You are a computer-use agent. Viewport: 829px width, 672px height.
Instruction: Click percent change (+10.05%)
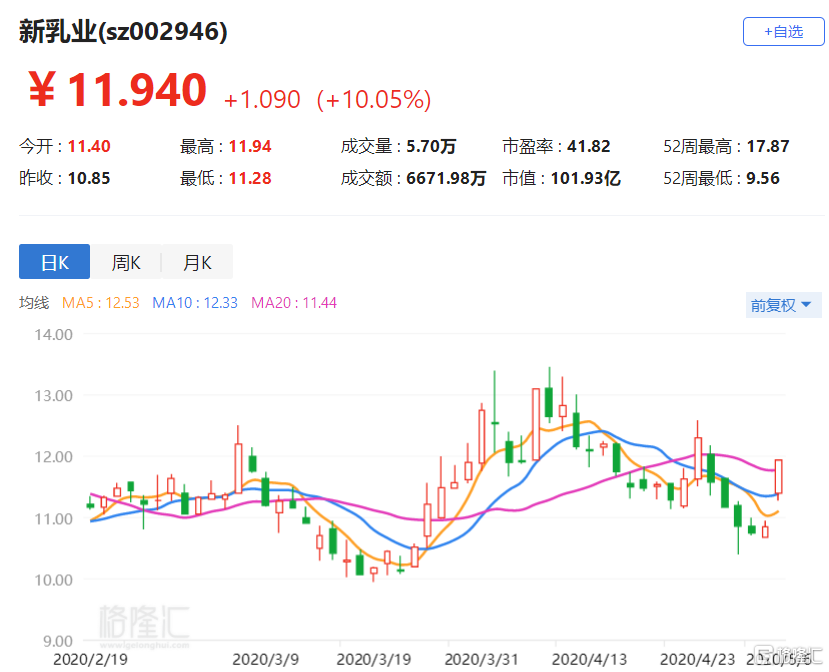click(x=374, y=100)
